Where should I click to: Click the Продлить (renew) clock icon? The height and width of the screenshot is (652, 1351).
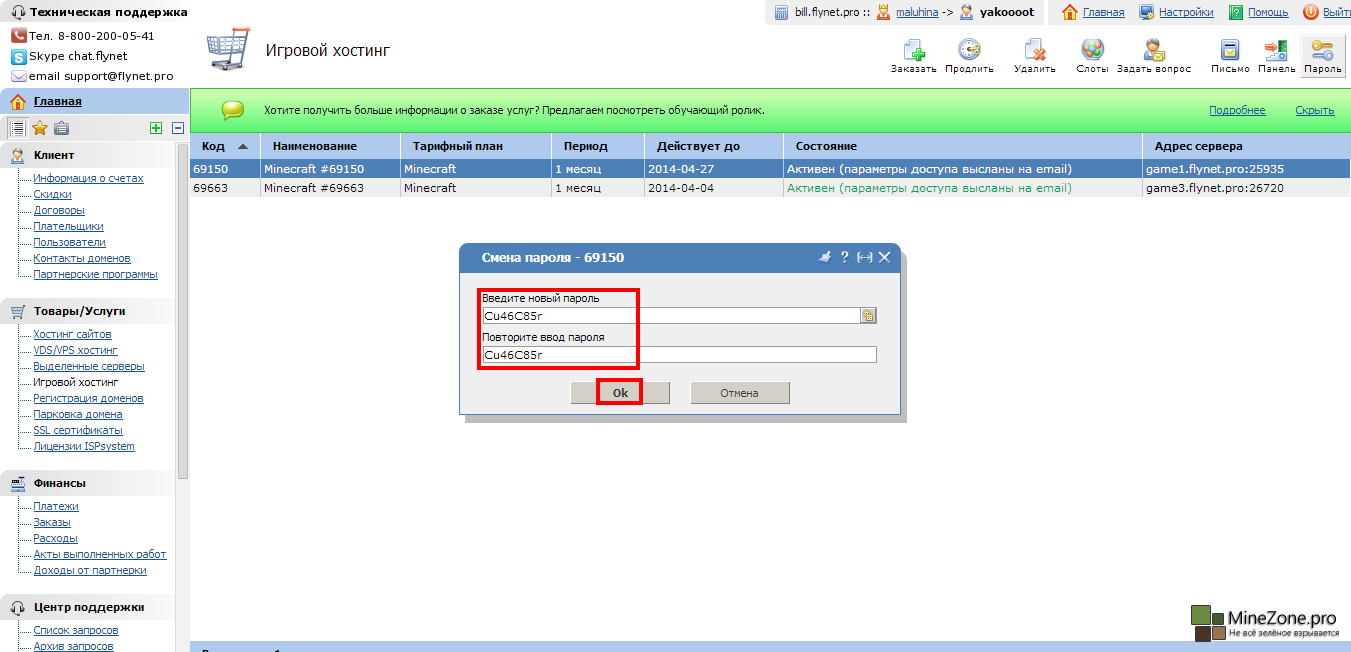coord(969,50)
